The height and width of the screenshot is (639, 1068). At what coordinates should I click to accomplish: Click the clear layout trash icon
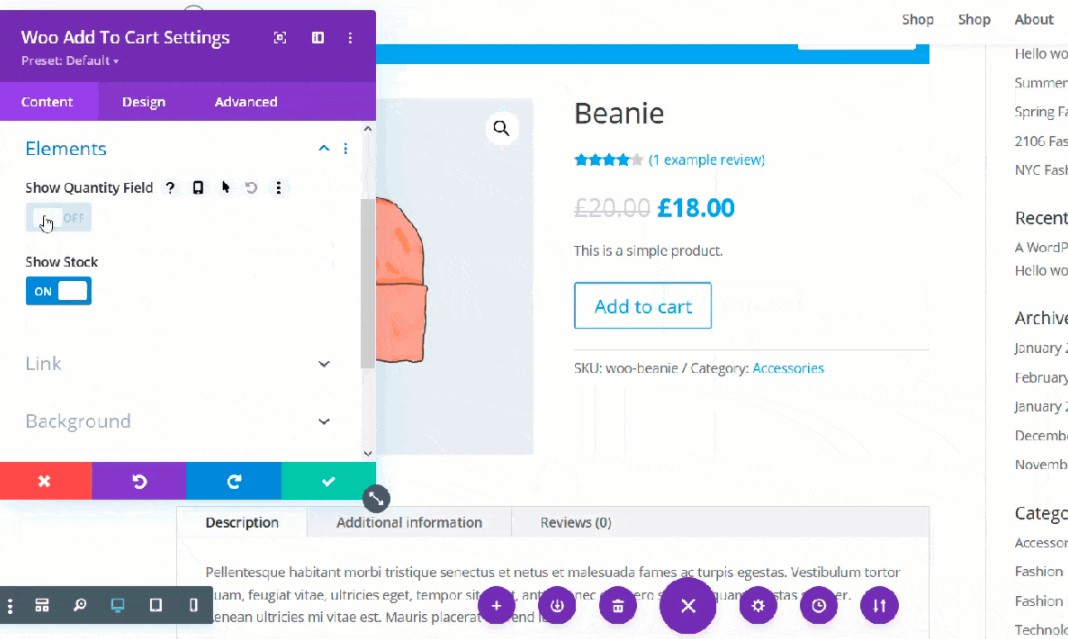coord(618,605)
